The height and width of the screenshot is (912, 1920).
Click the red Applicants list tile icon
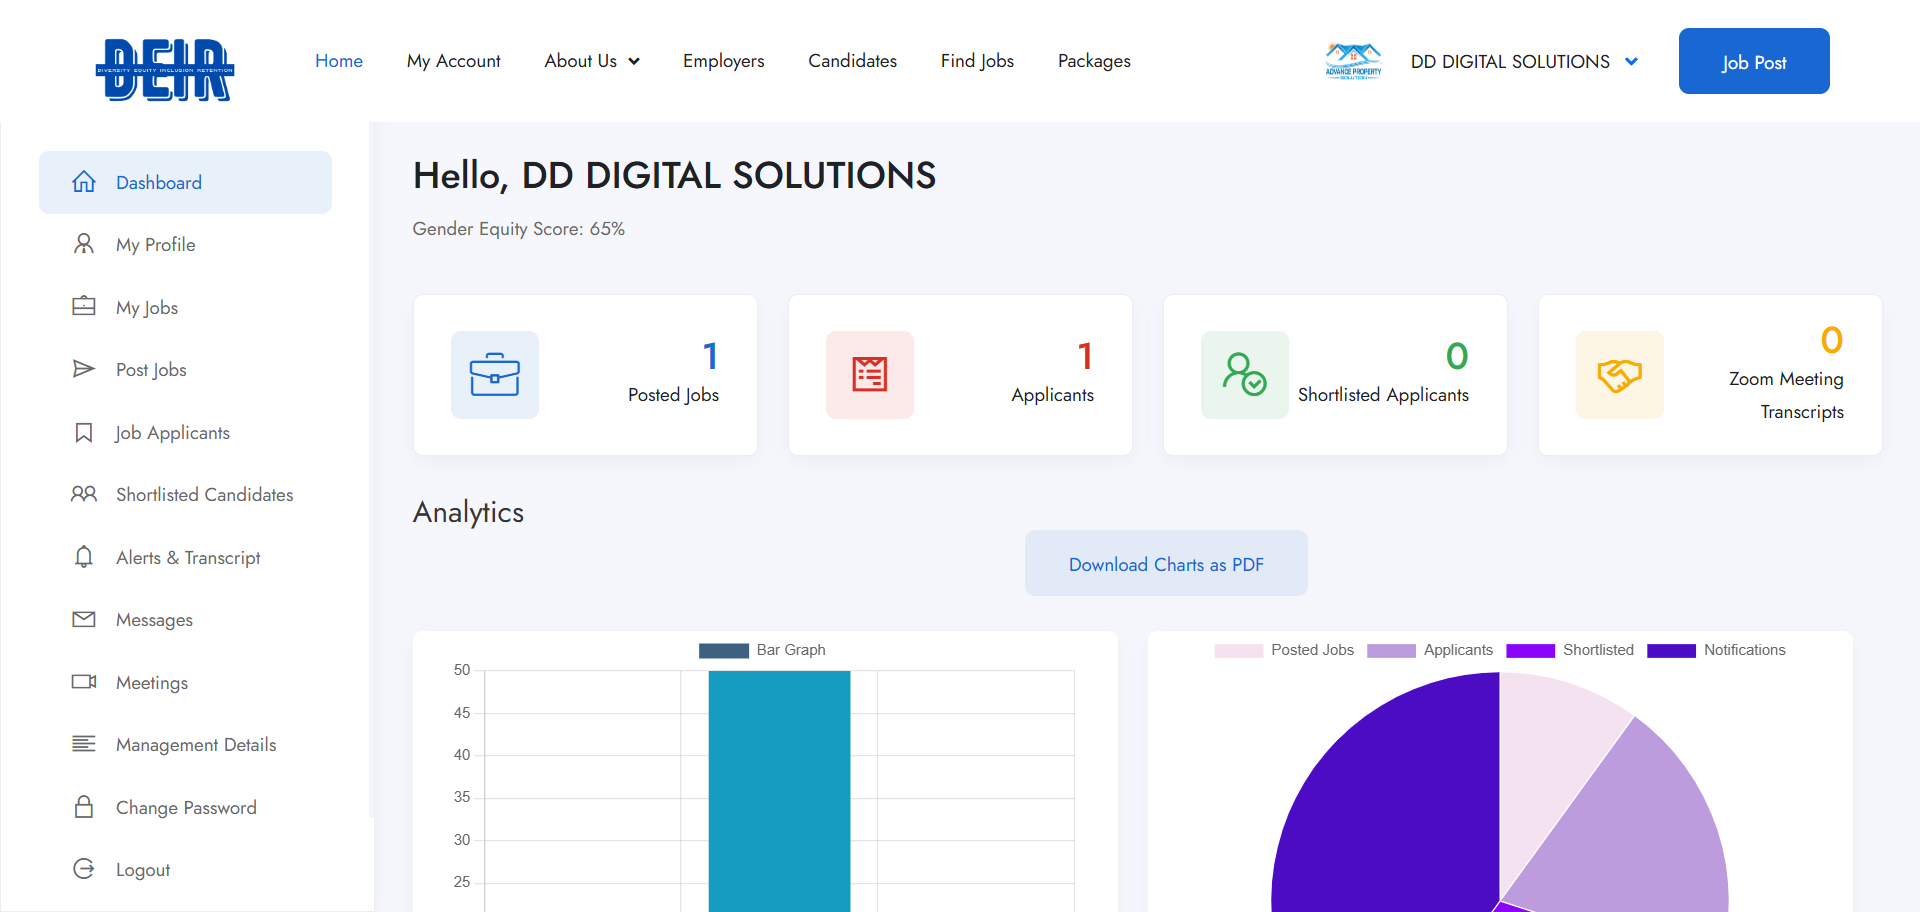click(870, 375)
